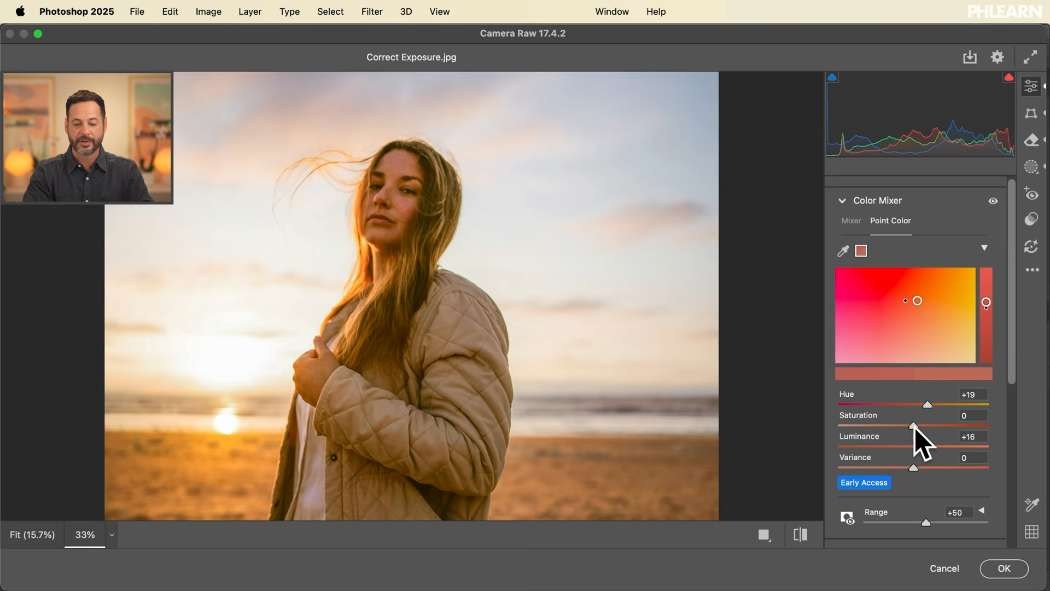Viewport: 1050px width, 591px height.
Task: Open the Window menu
Action: pos(611,11)
